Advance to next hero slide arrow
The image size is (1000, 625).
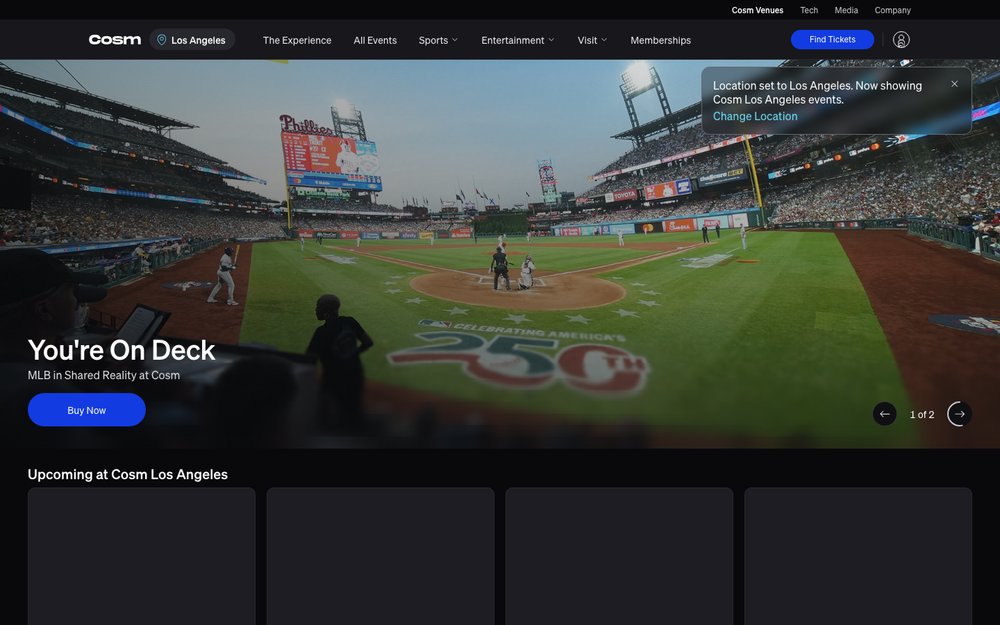tap(959, 414)
